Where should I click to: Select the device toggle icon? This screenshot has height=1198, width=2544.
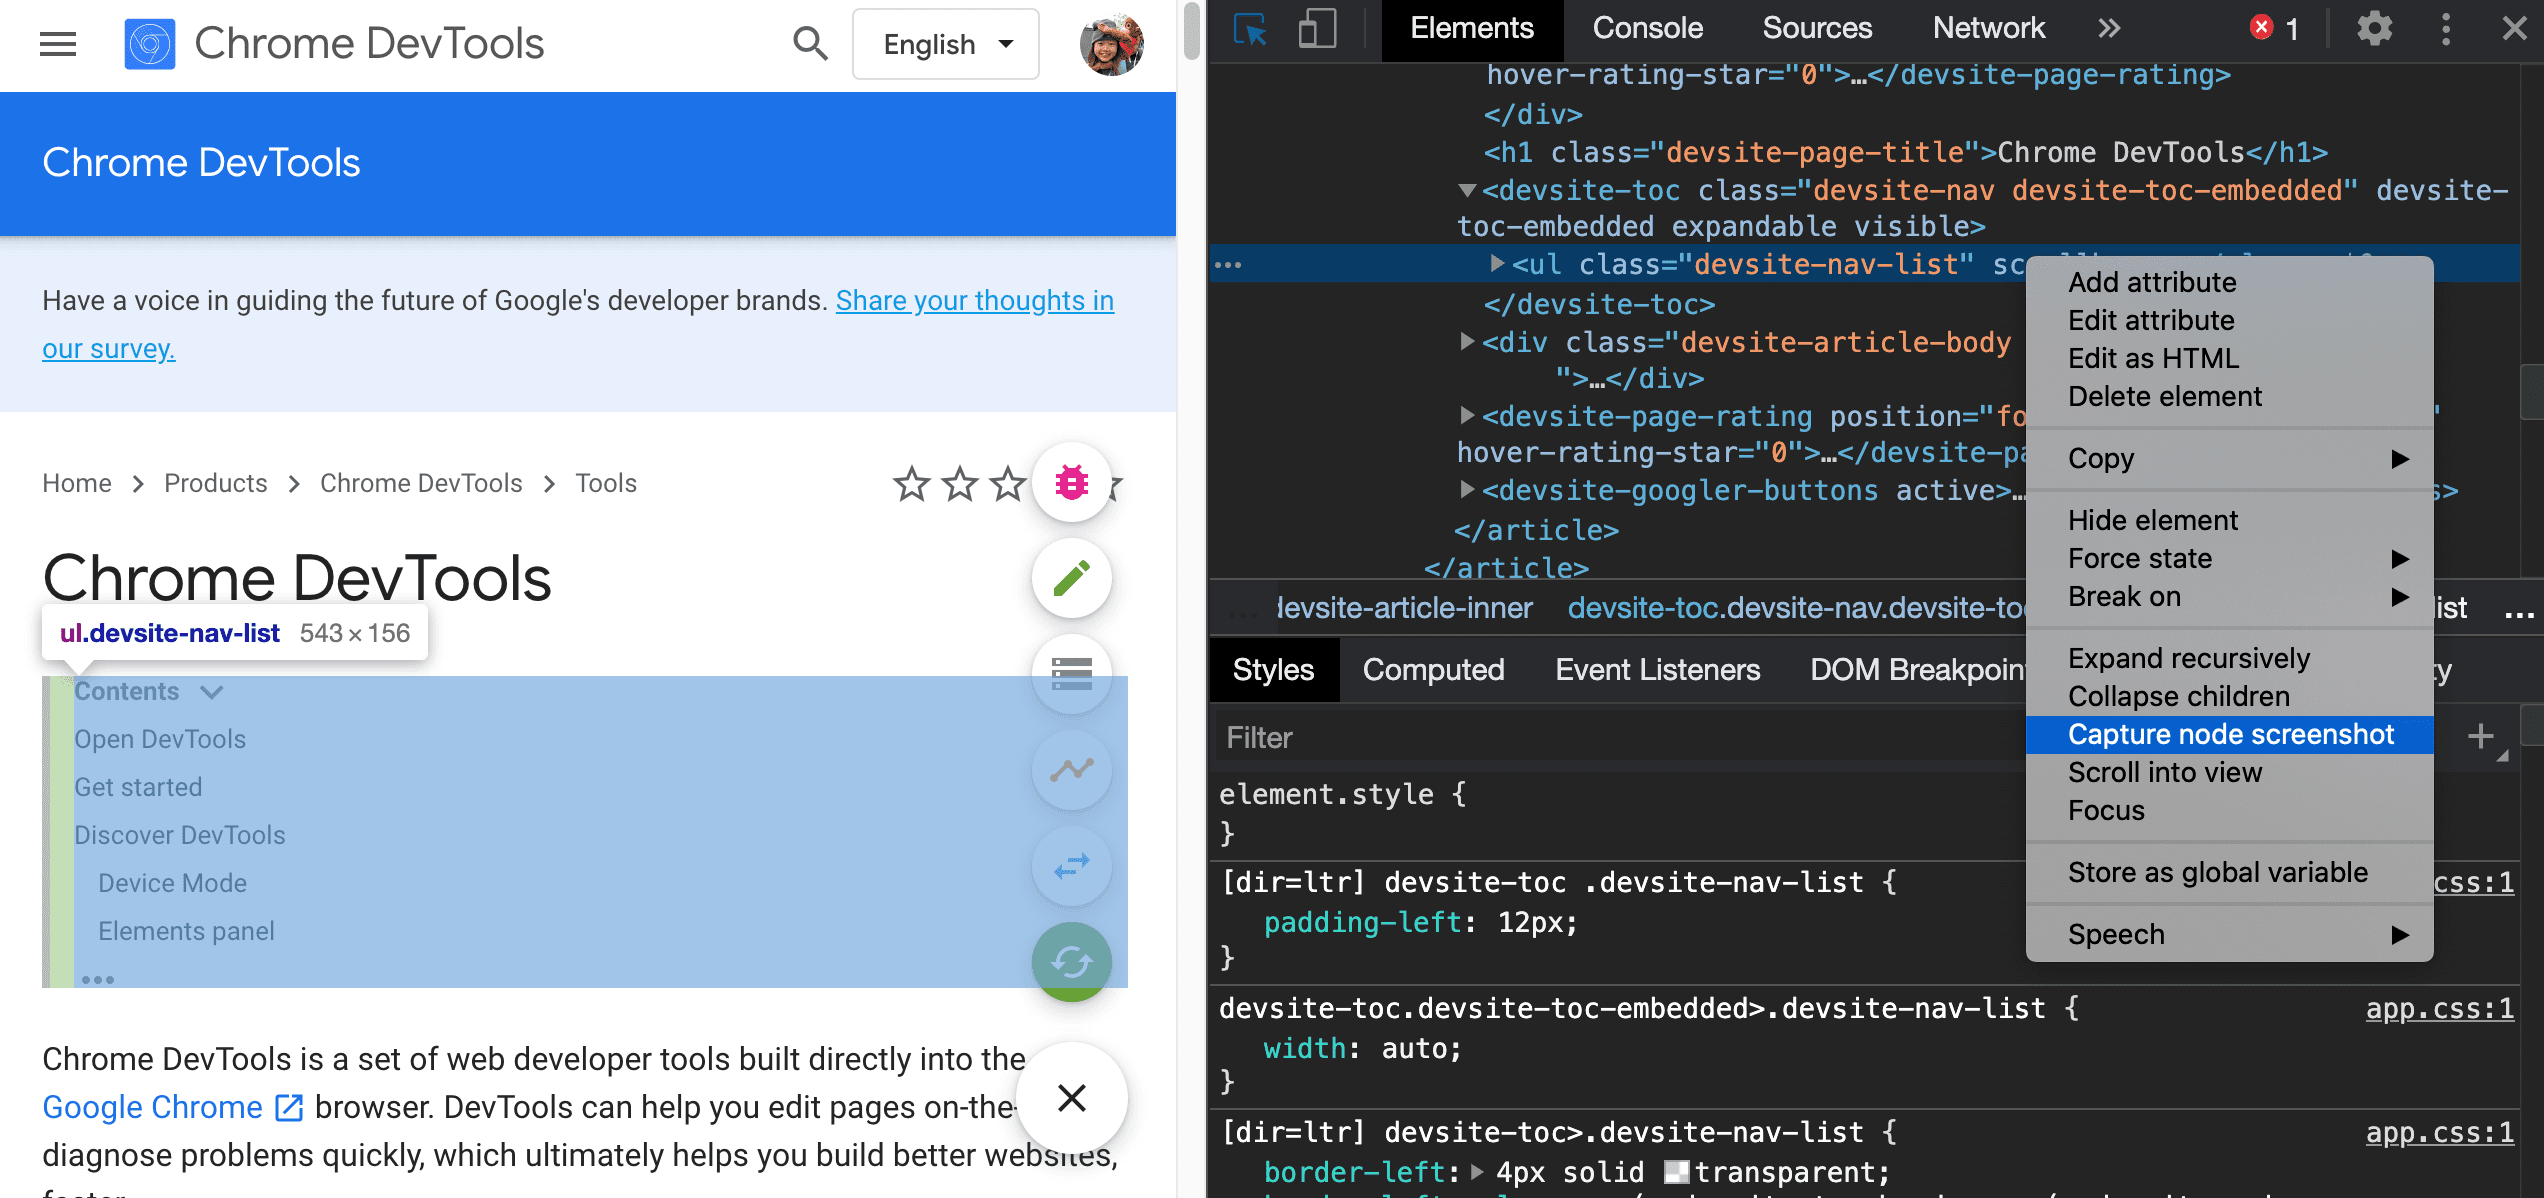click(1314, 29)
